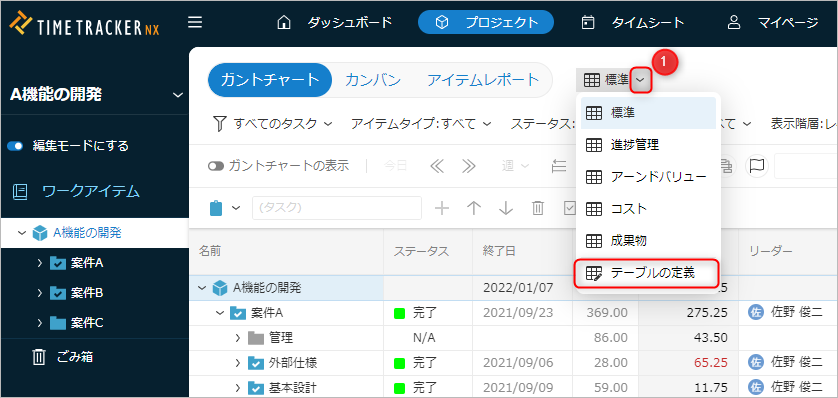Click green status square for 外部仕様
The image size is (838, 398).
click(399, 363)
